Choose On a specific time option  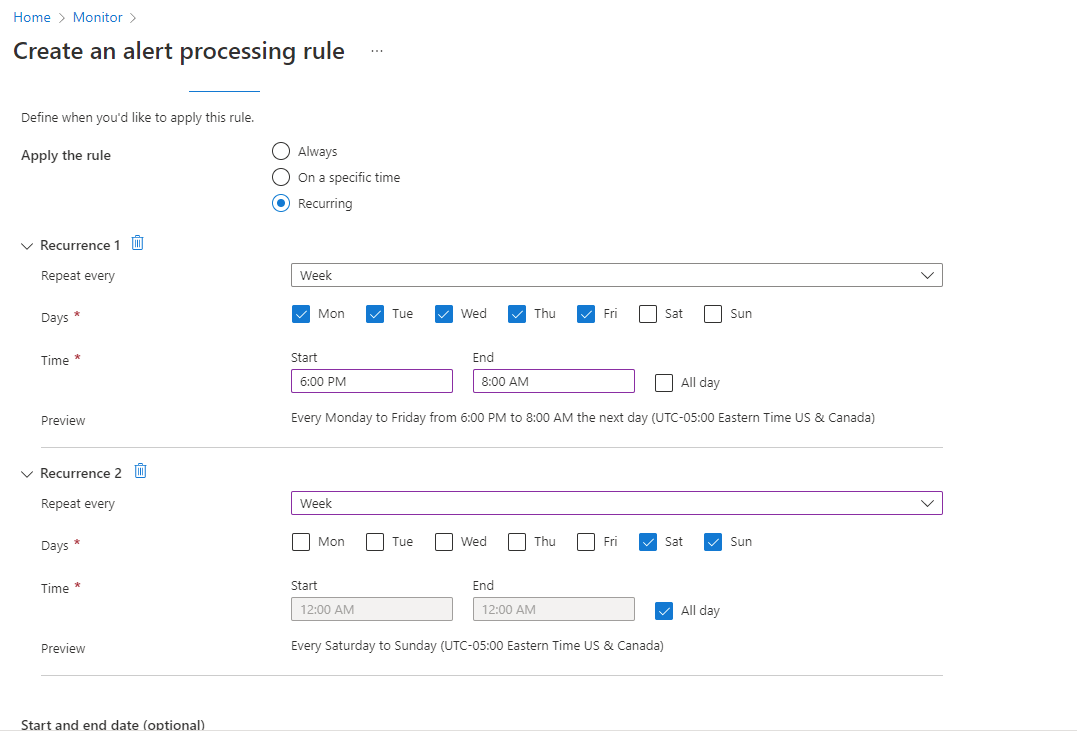pyautogui.click(x=281, y=177)
